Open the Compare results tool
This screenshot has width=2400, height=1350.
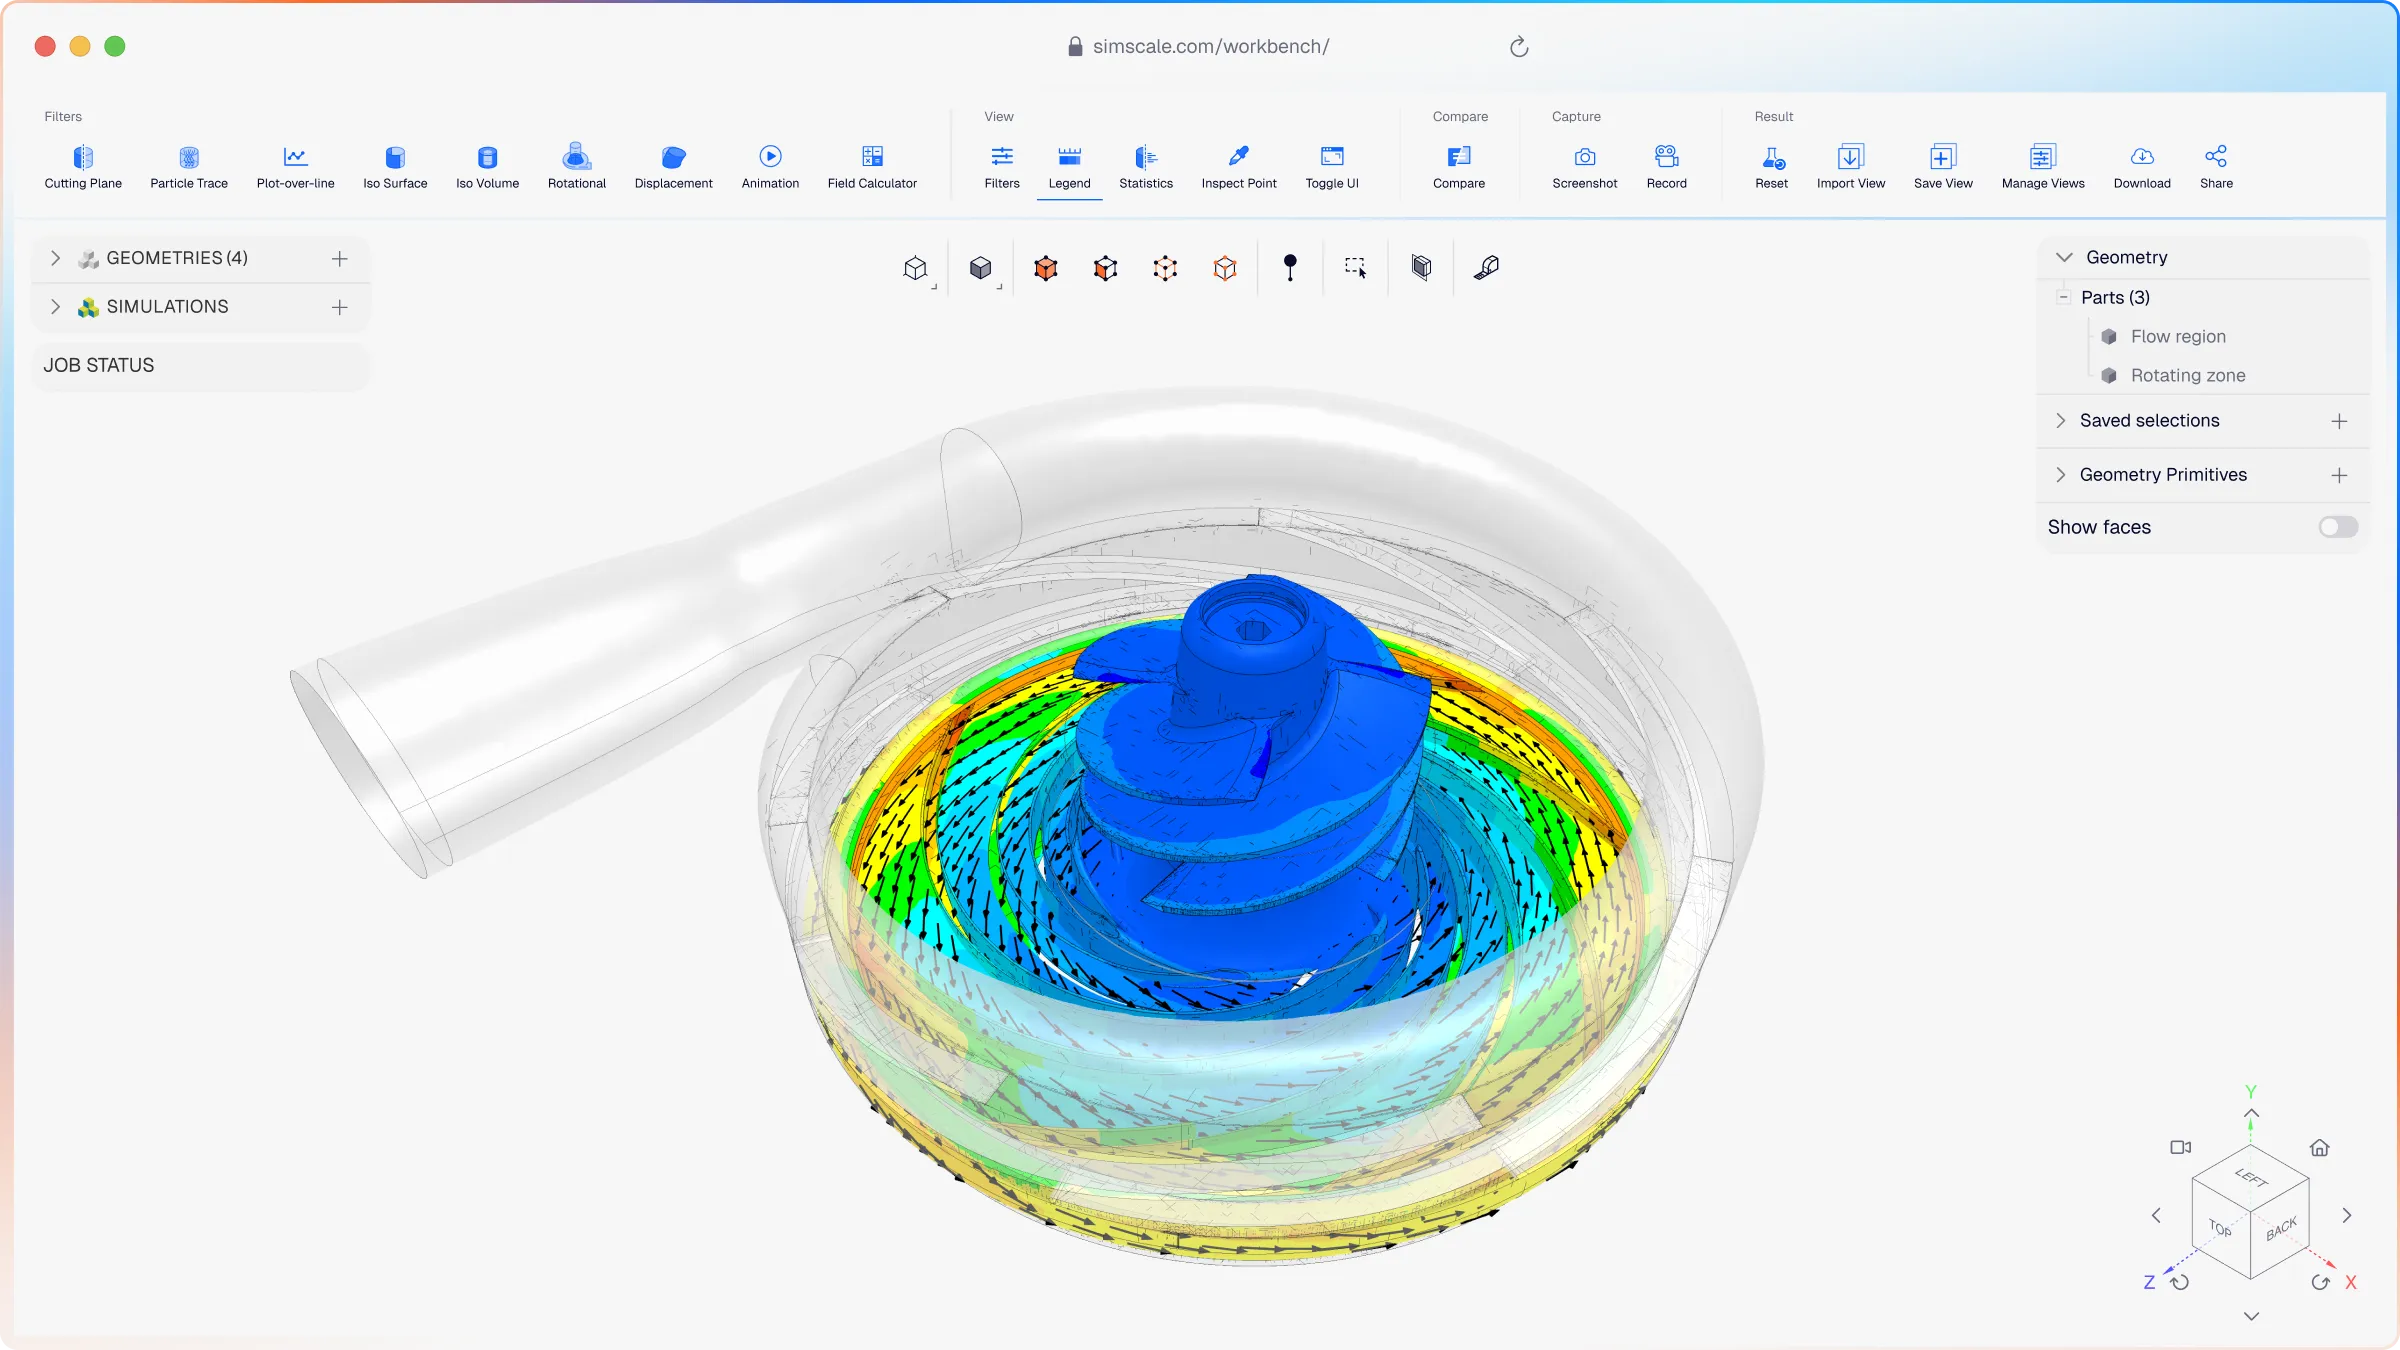[x=1459, y=166]
